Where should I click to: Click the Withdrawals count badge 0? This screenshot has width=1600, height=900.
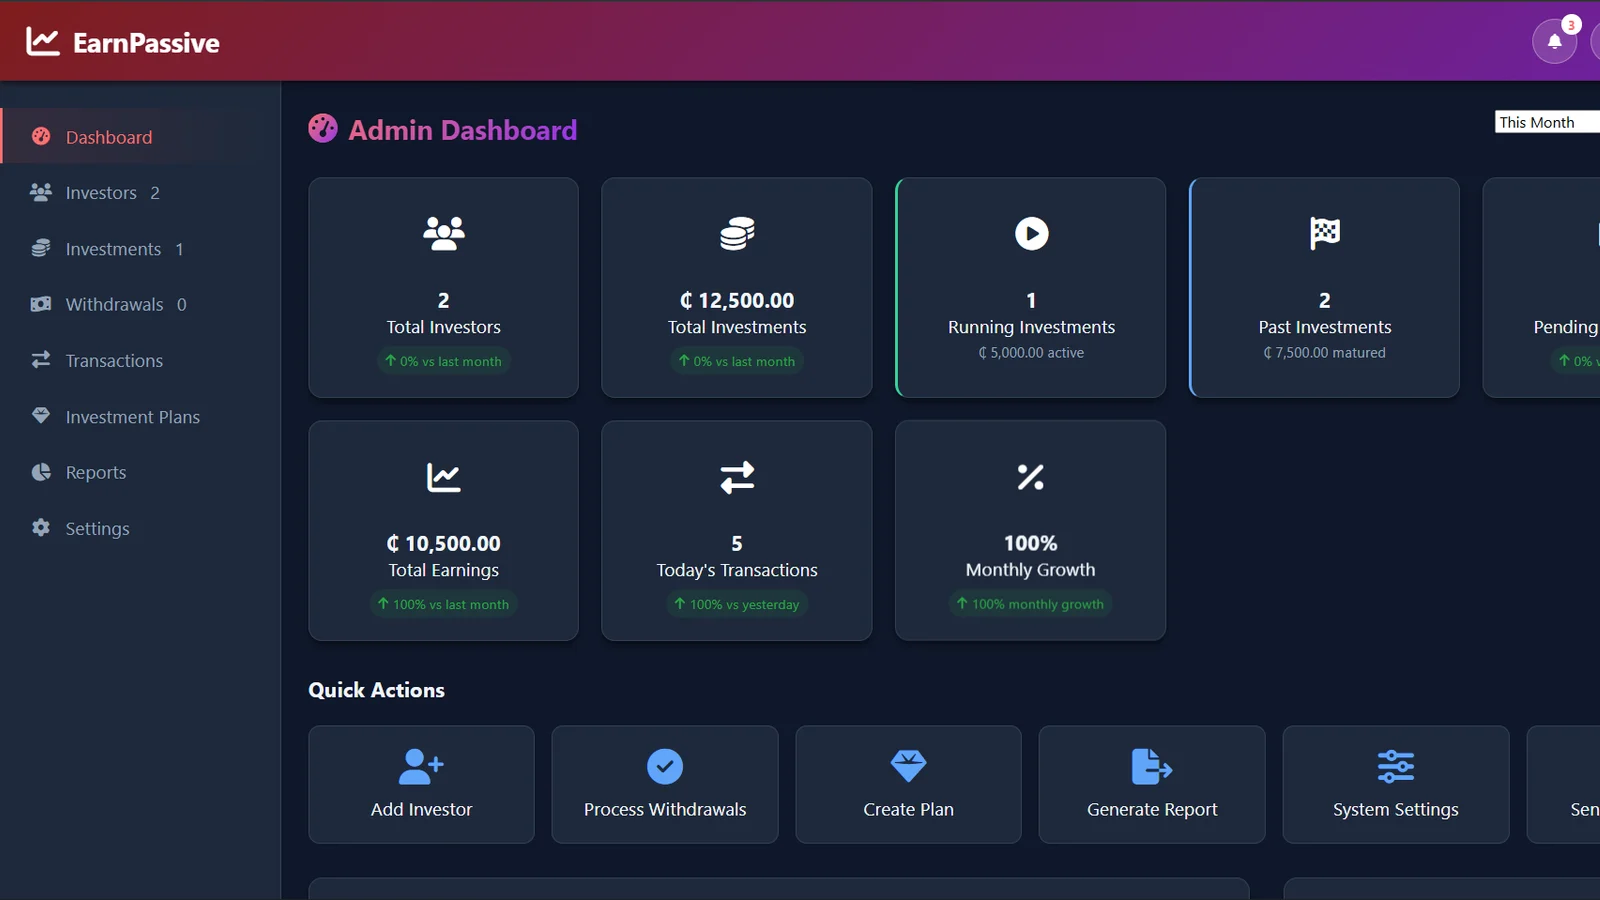click(x=182, y=305)
